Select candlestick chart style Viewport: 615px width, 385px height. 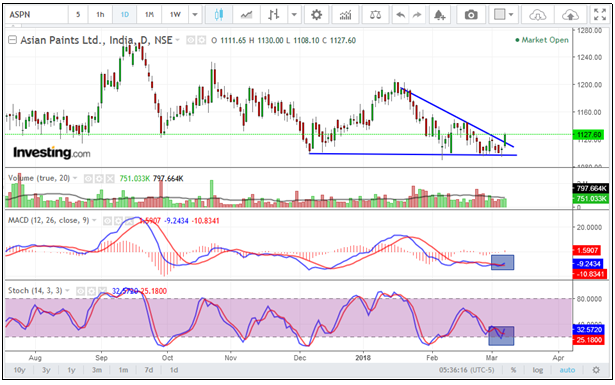coord(218,15)
